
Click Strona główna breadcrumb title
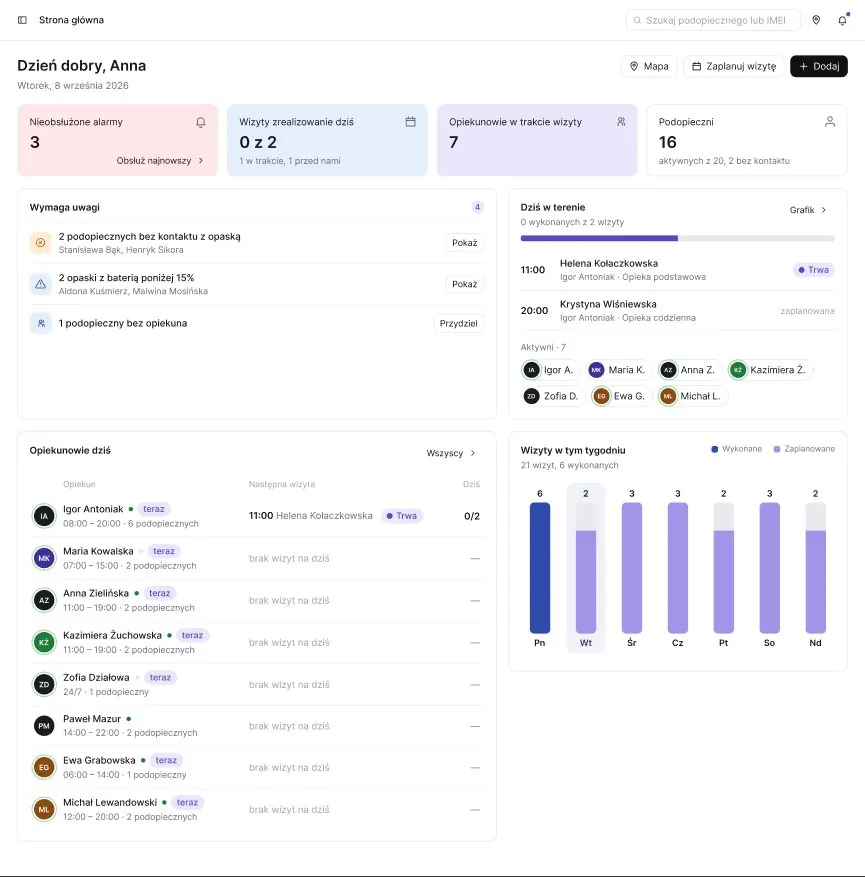[72, 20]
